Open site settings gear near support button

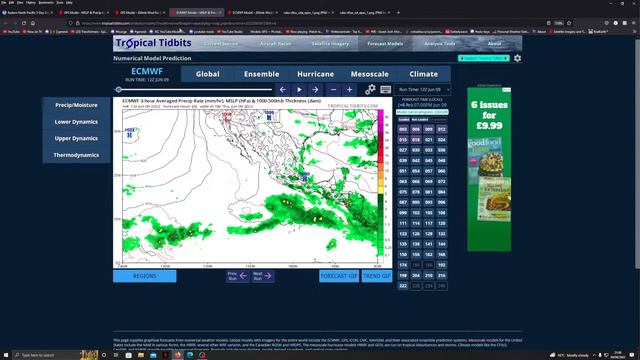coord(518,58)
